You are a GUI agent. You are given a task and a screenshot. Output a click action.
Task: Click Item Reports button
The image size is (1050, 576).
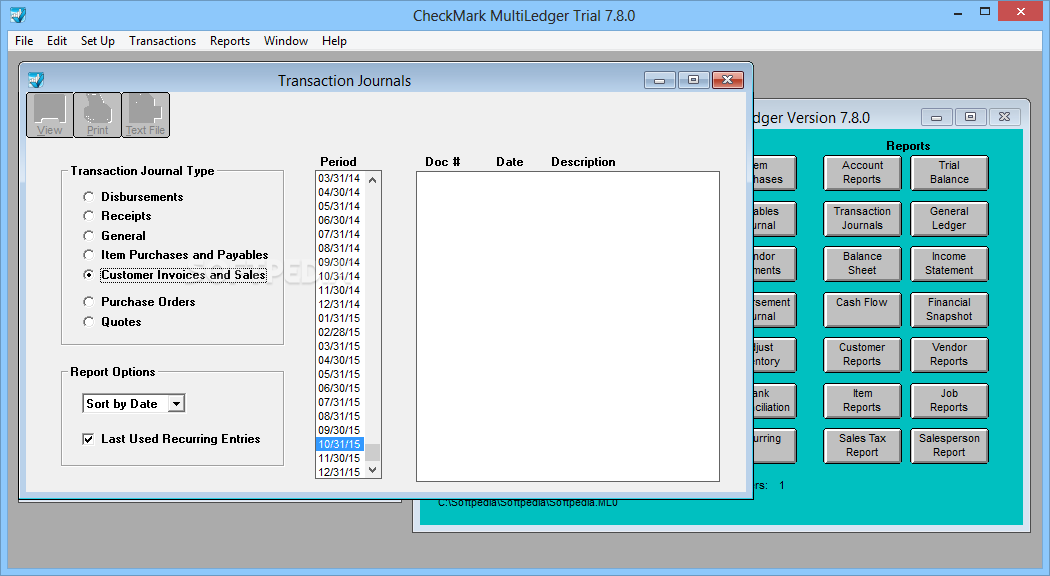tap(862, 401)
